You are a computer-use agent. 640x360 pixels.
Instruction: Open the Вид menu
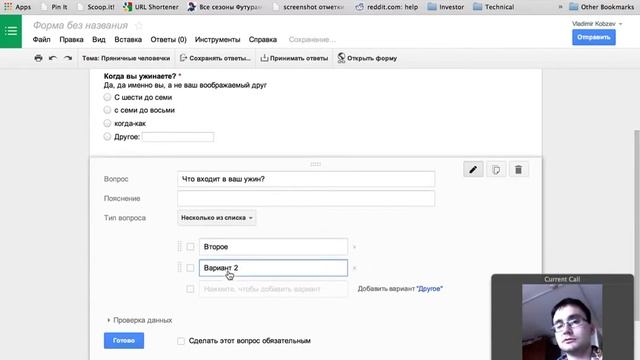pos(99,40)
